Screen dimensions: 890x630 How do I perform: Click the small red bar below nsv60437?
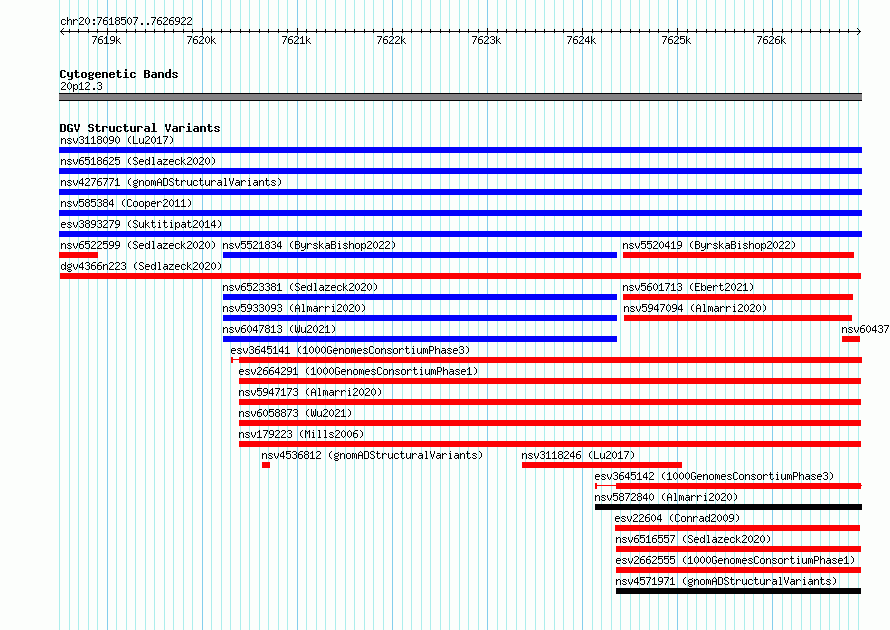coord(851,339)
